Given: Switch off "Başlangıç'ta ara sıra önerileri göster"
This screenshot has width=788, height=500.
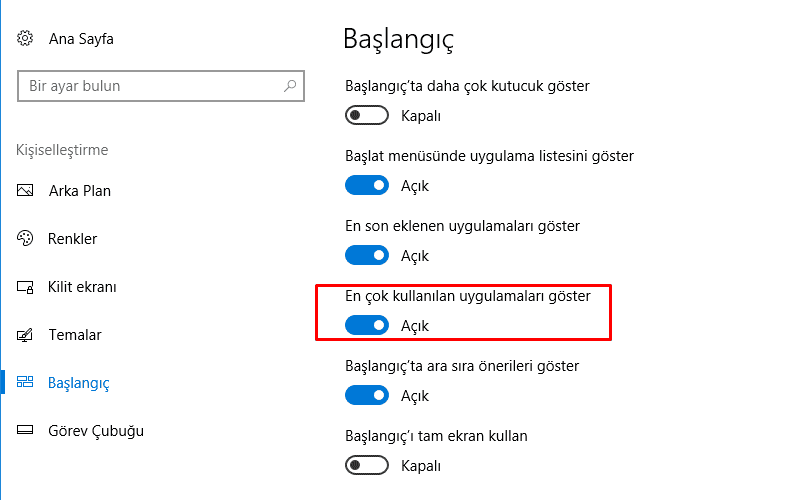Looking at the screenshot, I should [x=366, y=396].
